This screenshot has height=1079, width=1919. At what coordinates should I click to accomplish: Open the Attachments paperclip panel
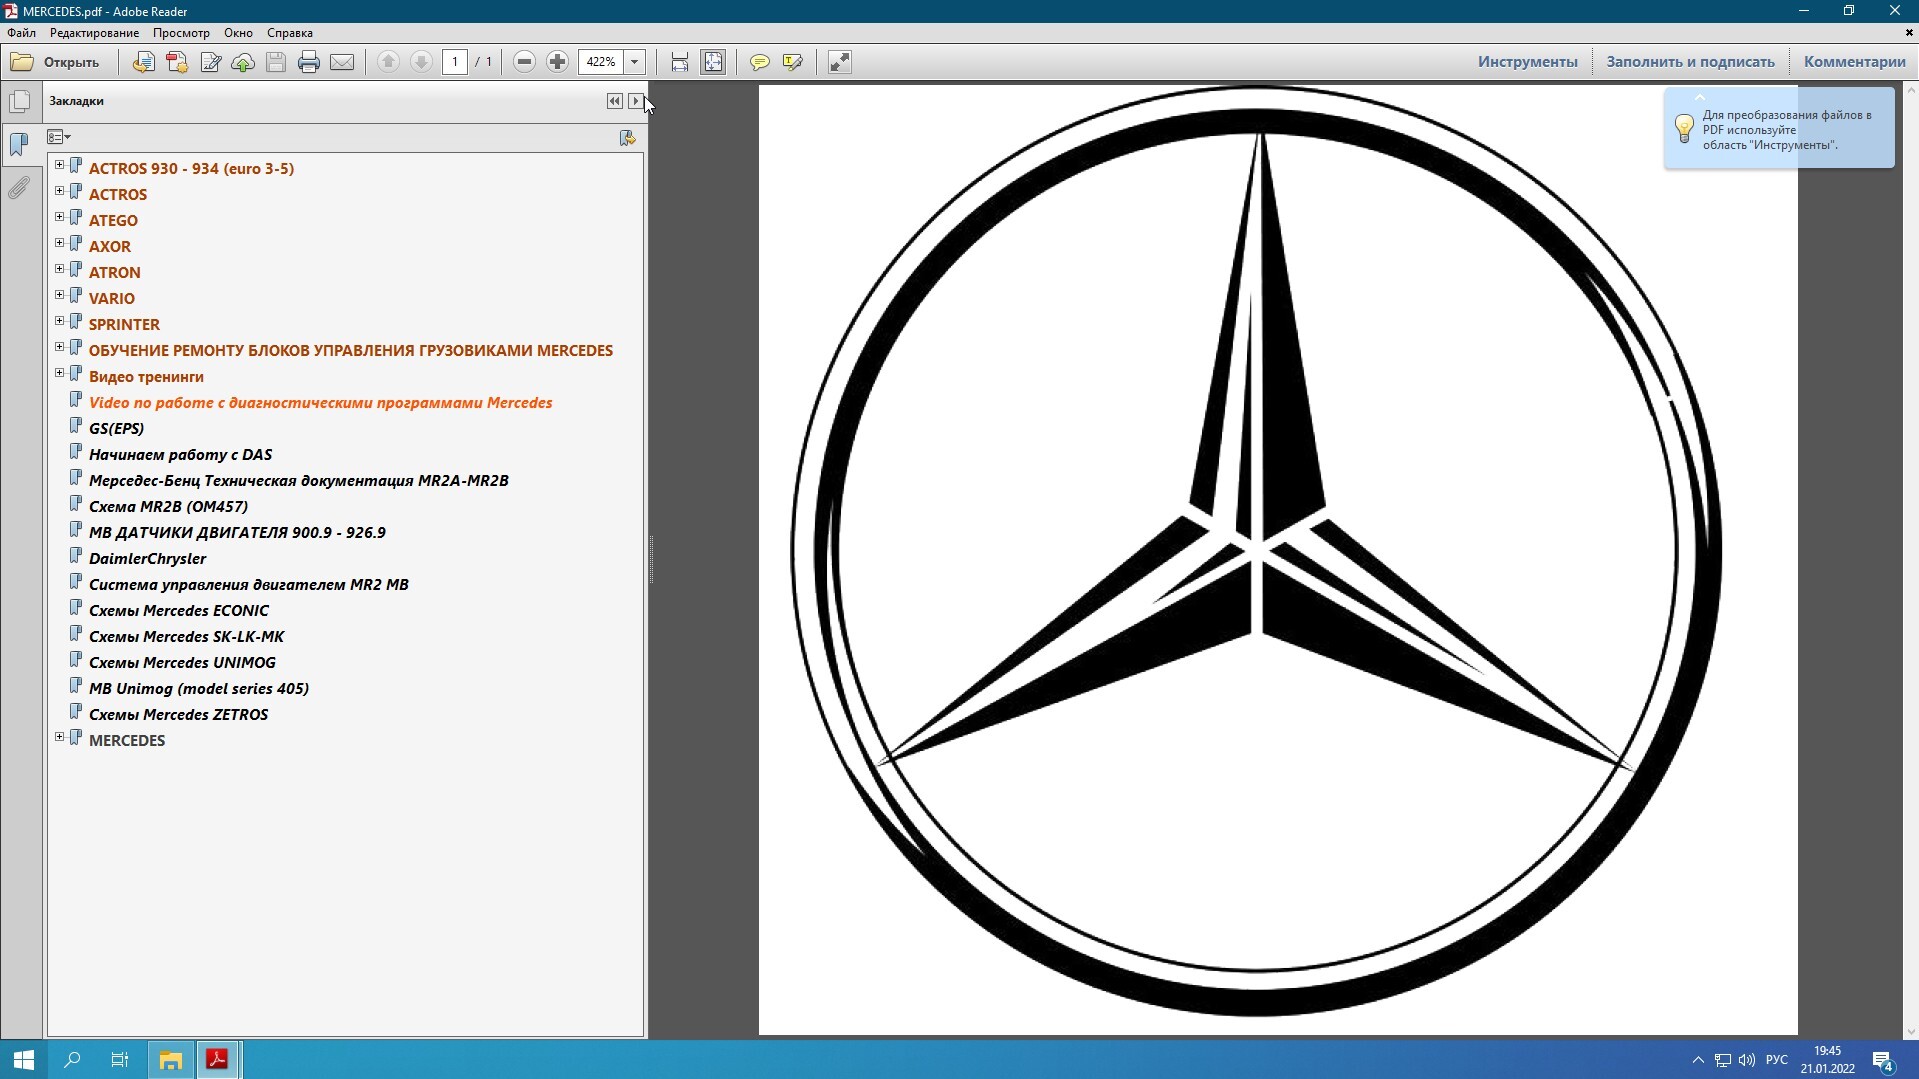(19, 188)
